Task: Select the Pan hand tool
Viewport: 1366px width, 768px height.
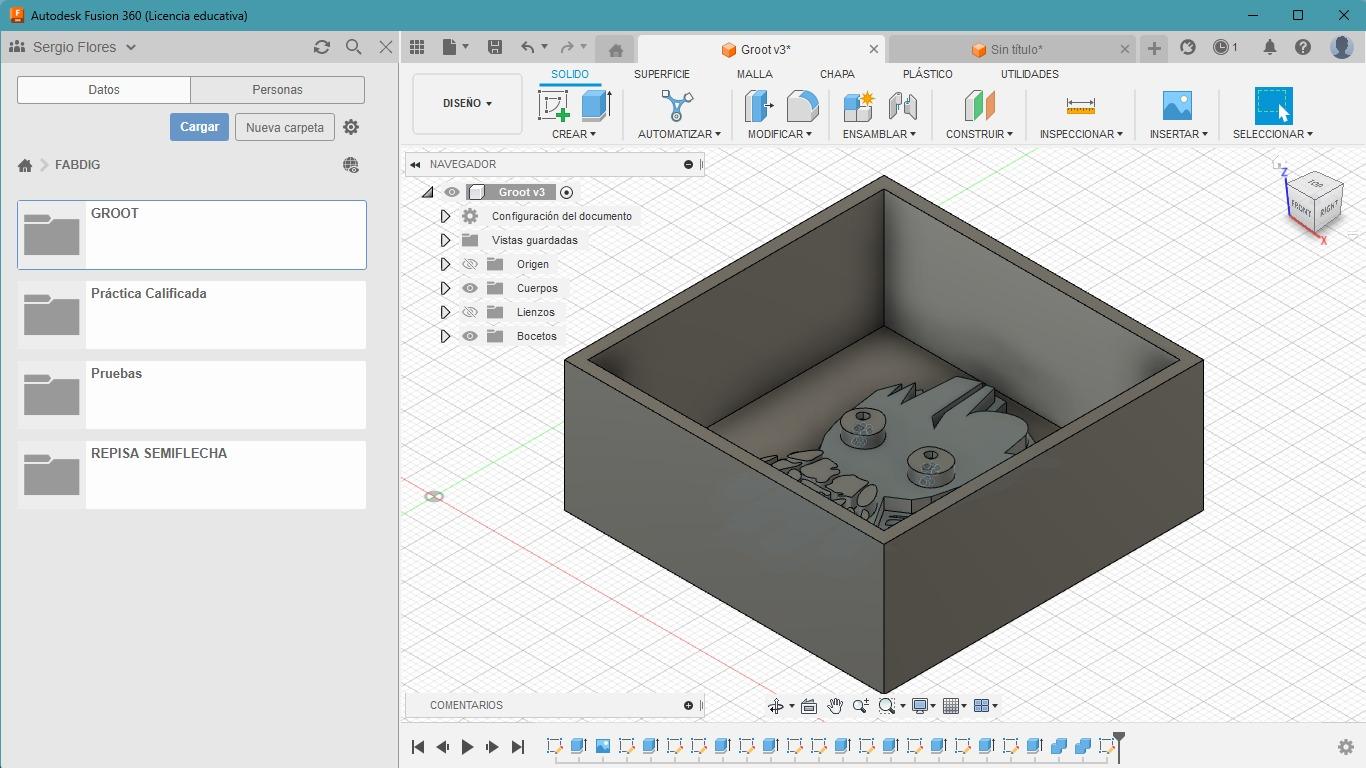Action: (834, 706)
